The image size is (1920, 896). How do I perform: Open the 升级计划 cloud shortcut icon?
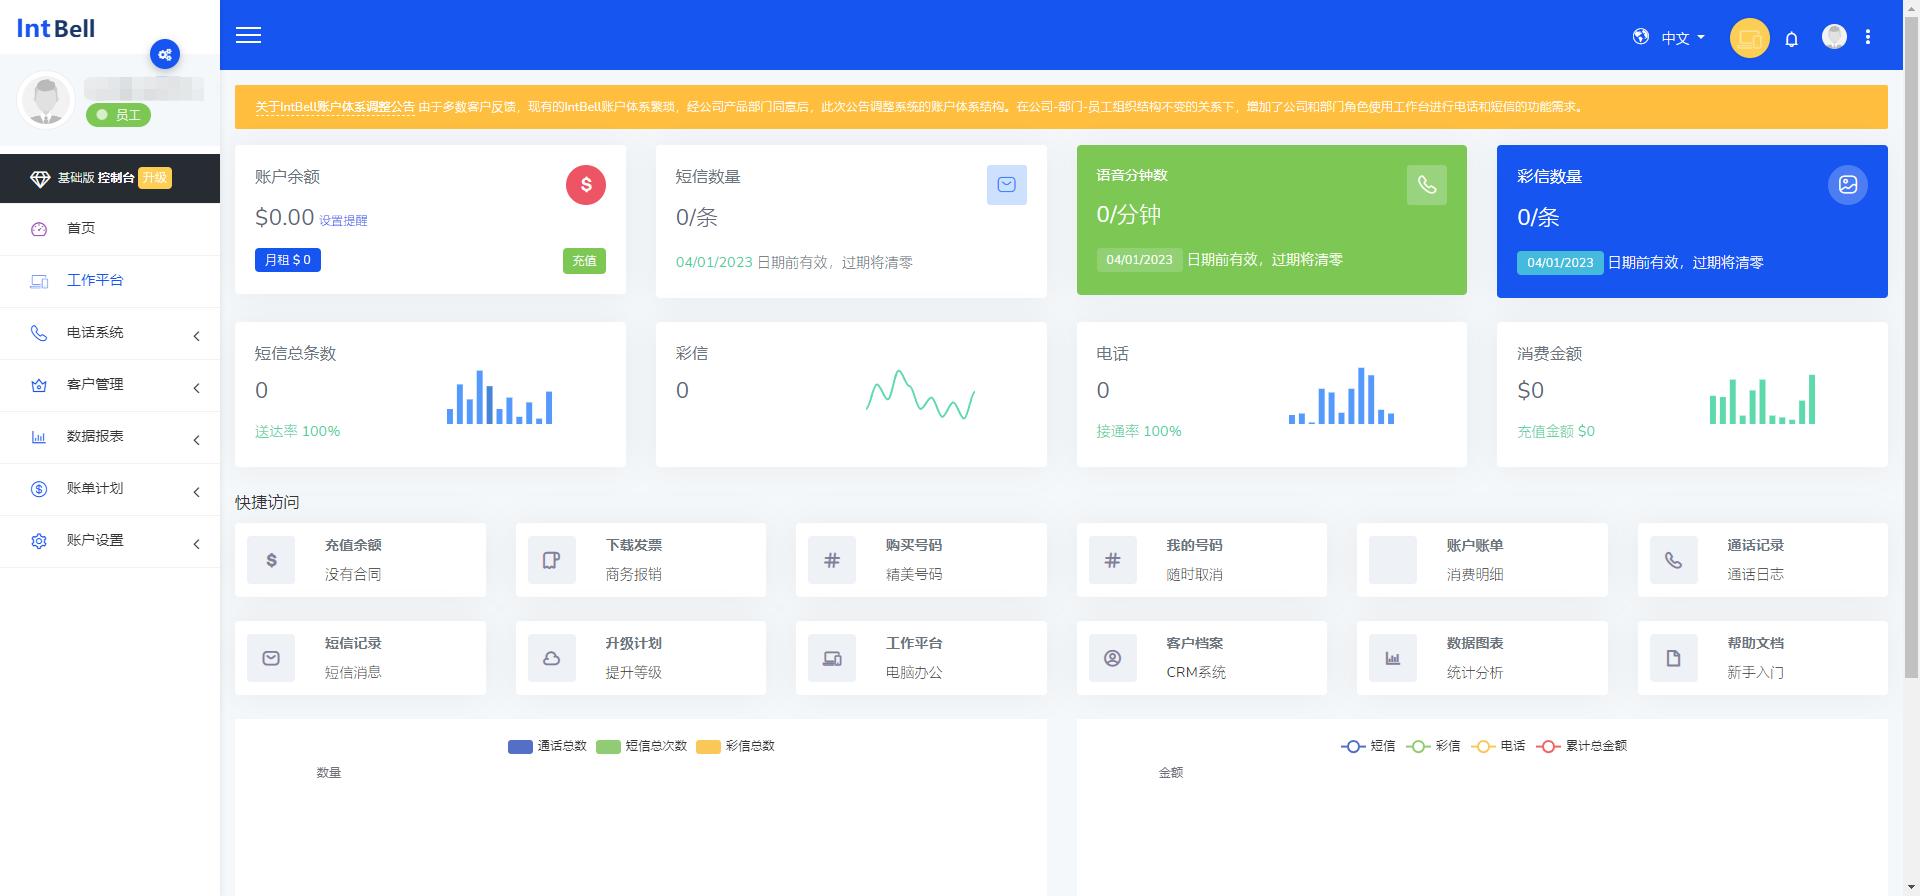[x=551, y=658]
